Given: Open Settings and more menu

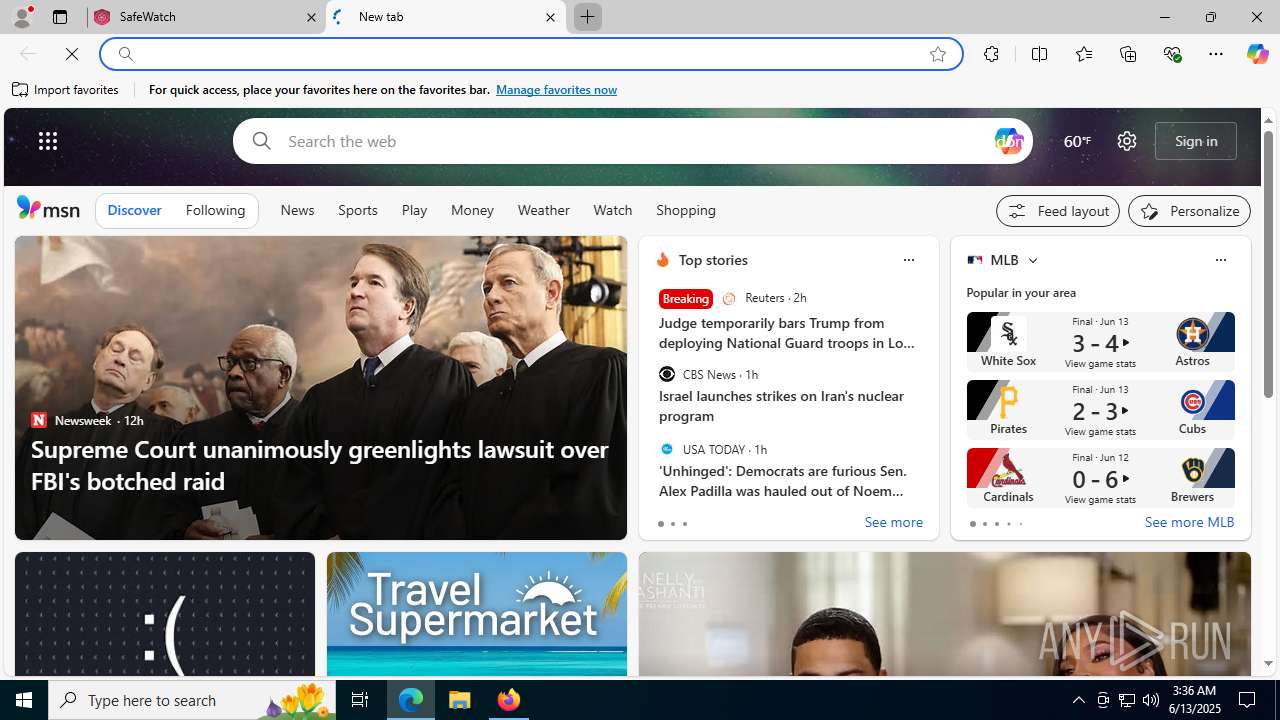Looking at the screenshot, I should [x=1216, y=54].
